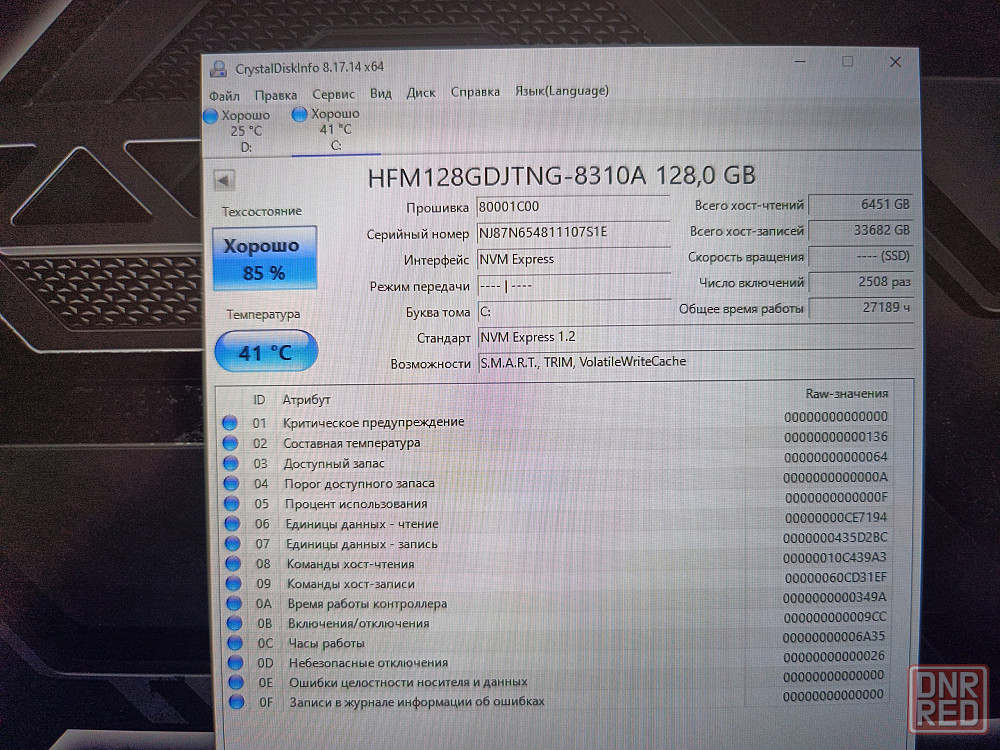Click the Буква тома field C:
This screenshot has height=750, width=1000.
(575, 312)
